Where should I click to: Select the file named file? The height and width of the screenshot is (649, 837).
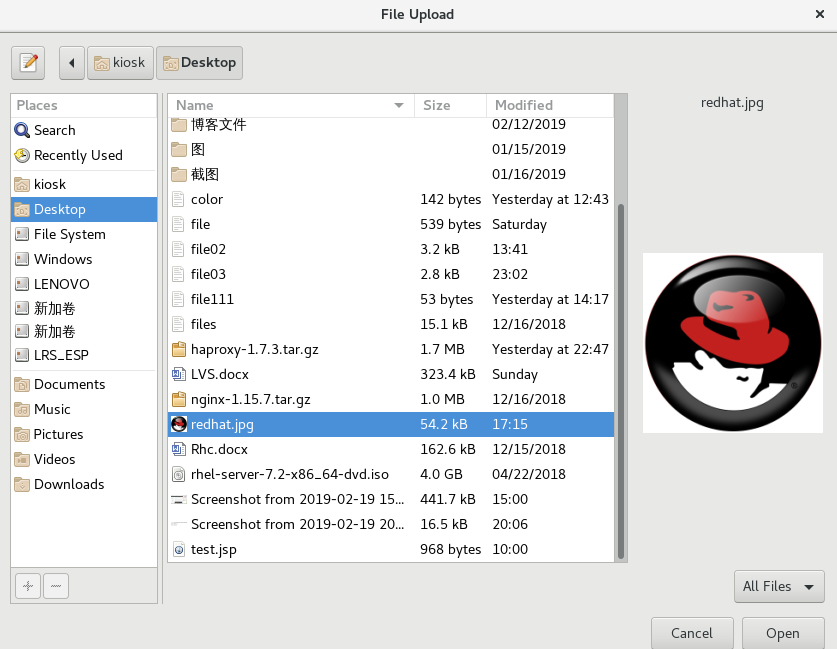pyautogui.click(x=391, y=225)
